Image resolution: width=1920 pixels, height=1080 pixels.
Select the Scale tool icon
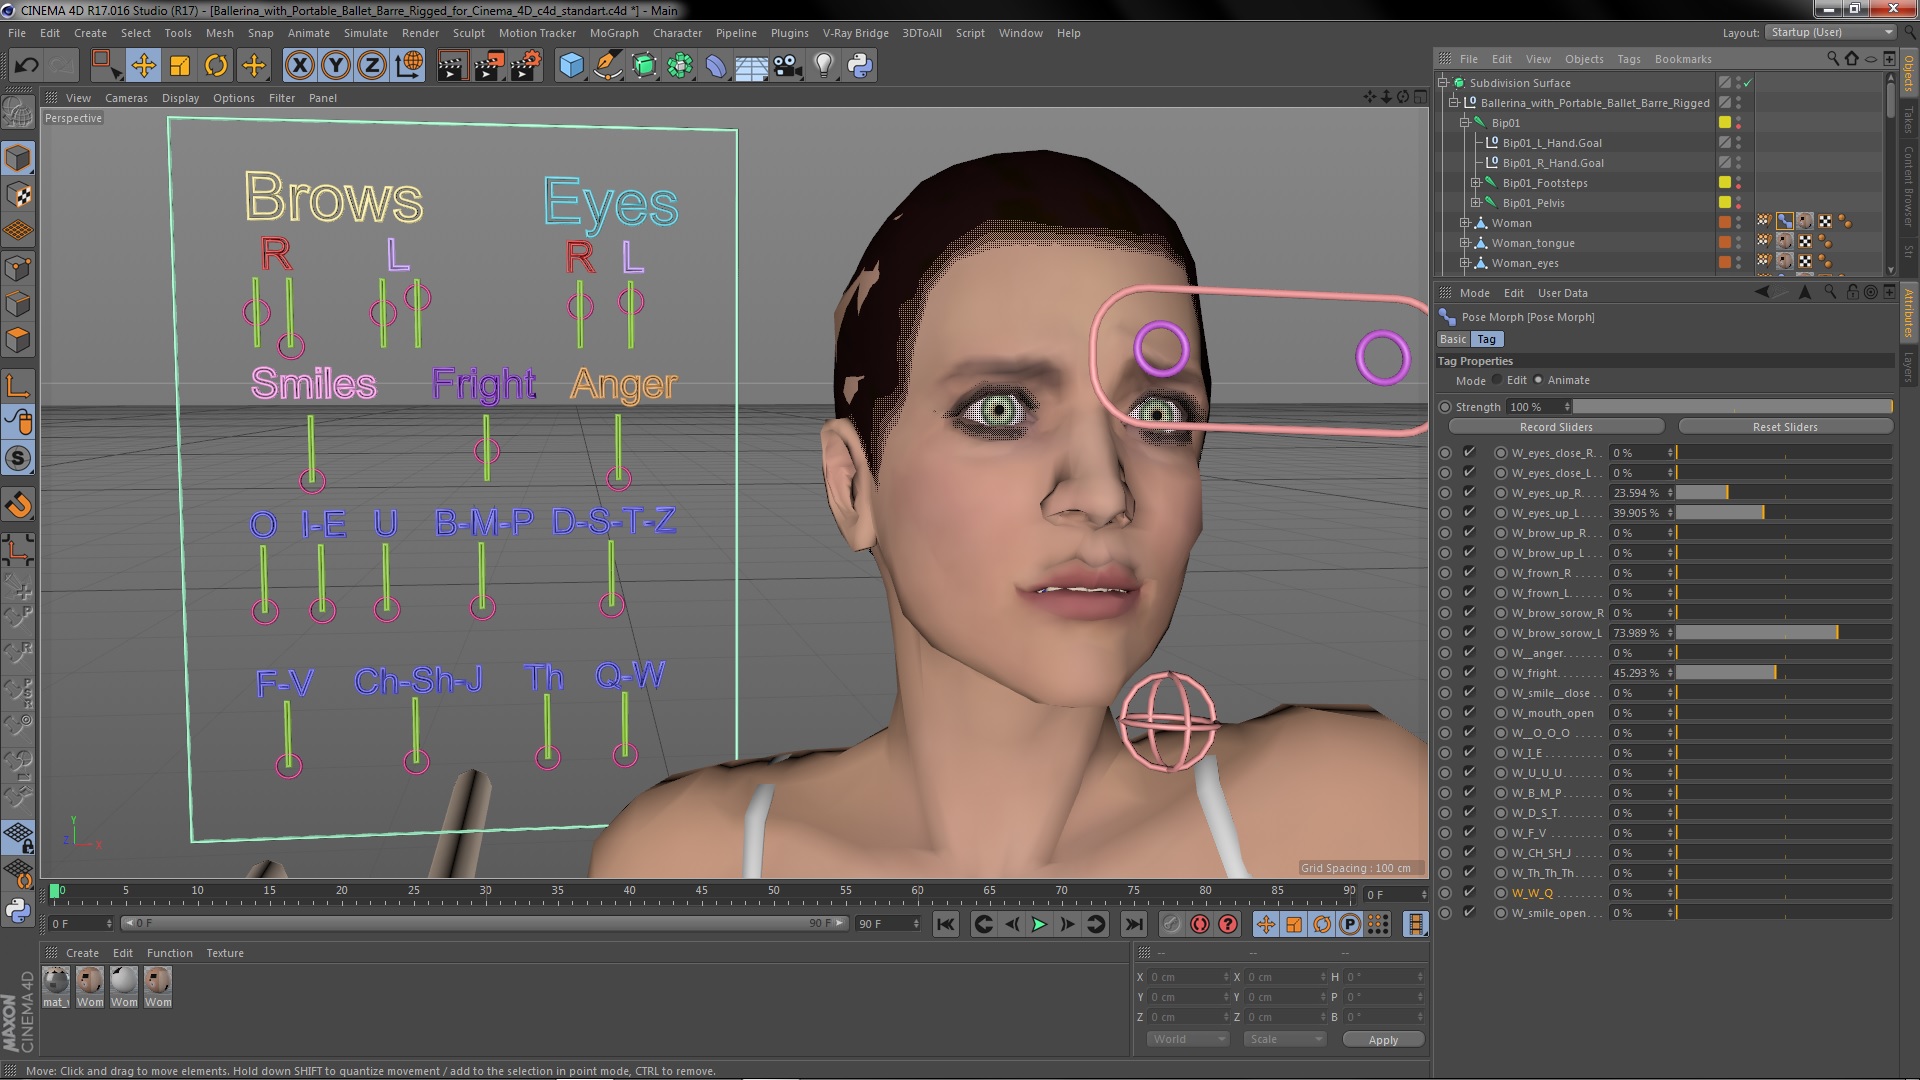click(180, 66)
